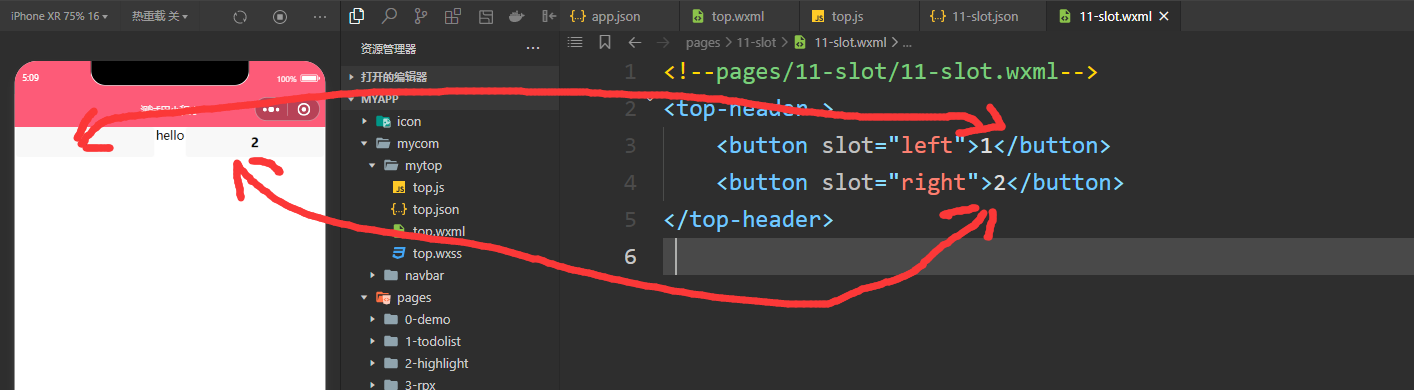
Task: Open top.js in the file tree
Action: point(450,187)
